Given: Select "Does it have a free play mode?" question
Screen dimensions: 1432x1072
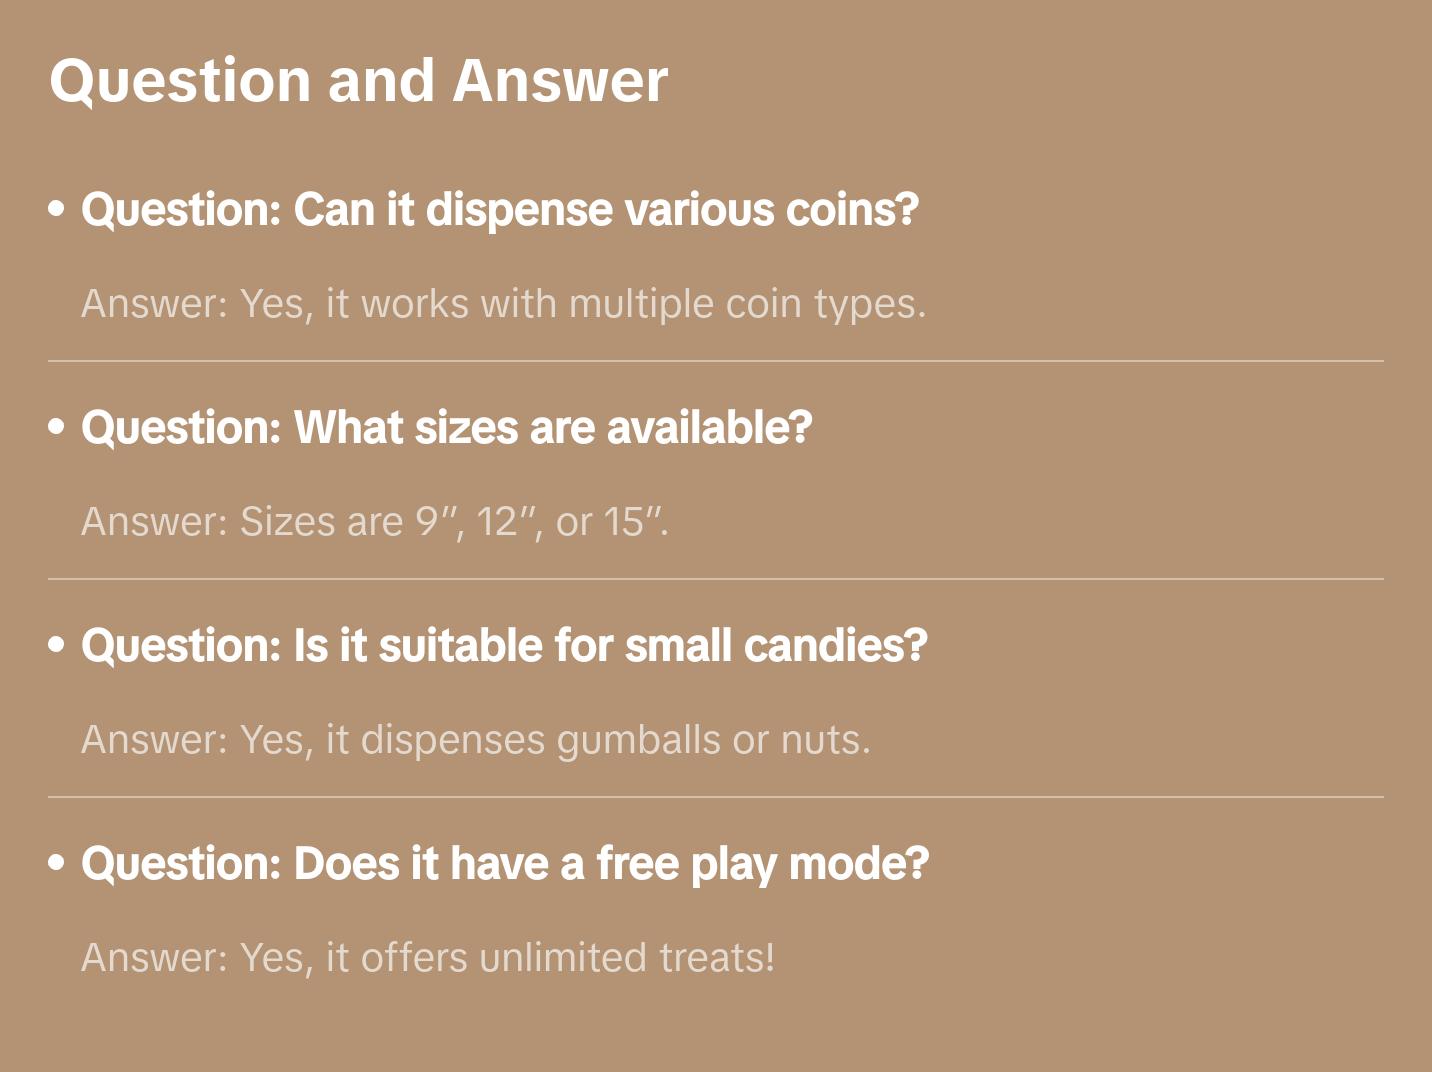Looking at the screenshot, I should click(505, 864).
